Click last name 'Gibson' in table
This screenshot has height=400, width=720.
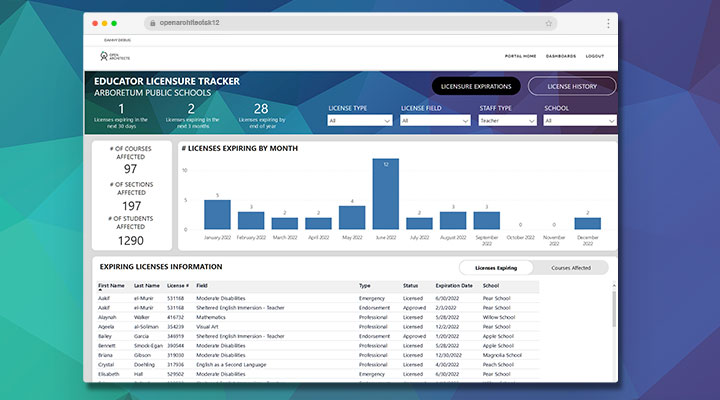click(x=142, y=355)
